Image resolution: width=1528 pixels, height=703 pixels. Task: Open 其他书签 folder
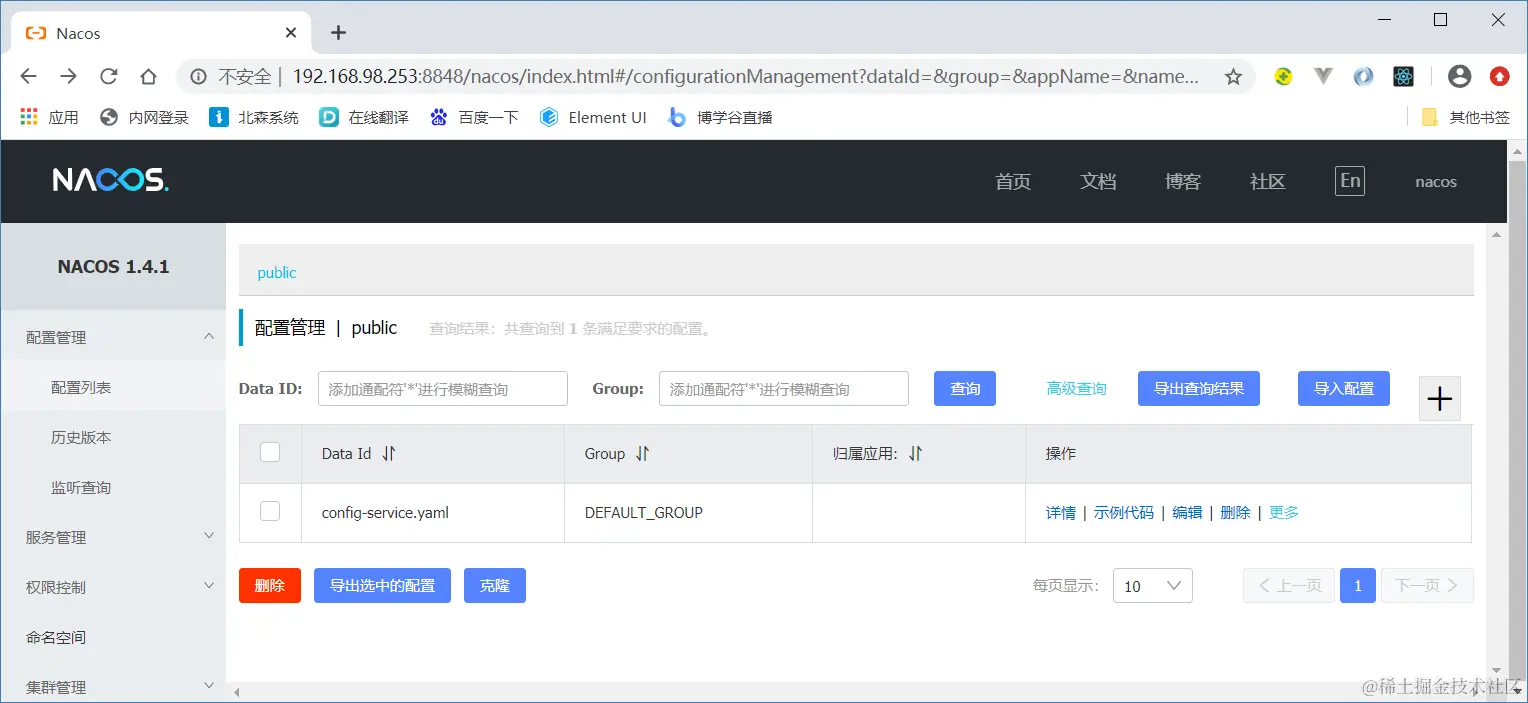coord(1465,117)
